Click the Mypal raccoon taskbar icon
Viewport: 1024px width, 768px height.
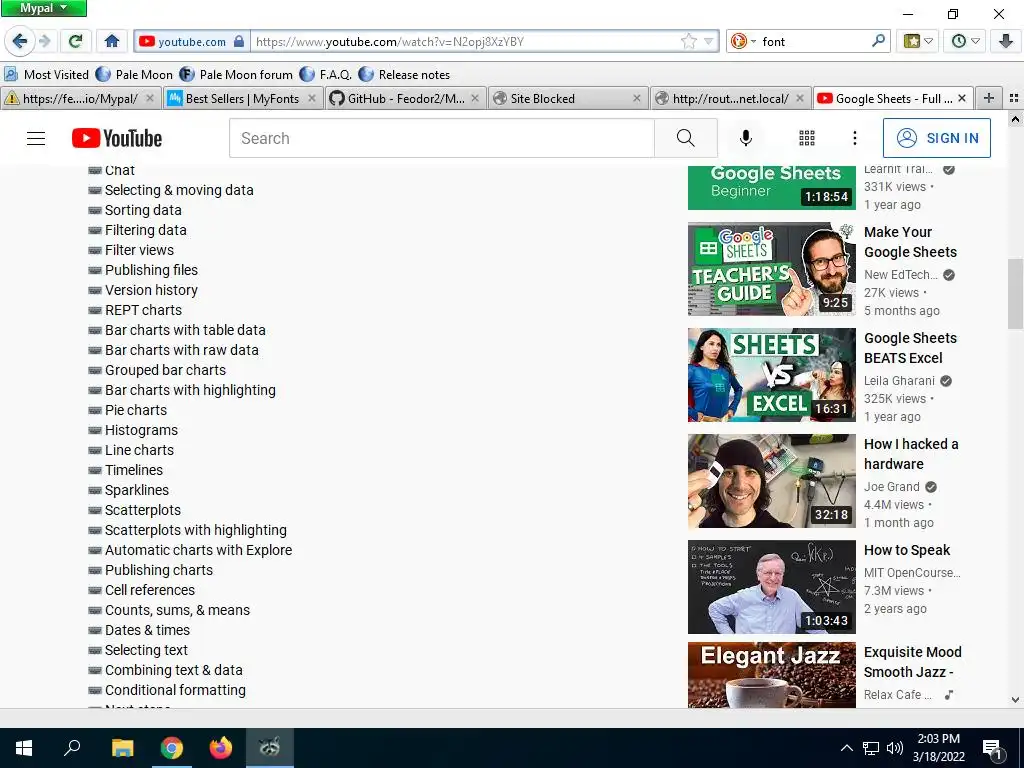tap(270, 748)
